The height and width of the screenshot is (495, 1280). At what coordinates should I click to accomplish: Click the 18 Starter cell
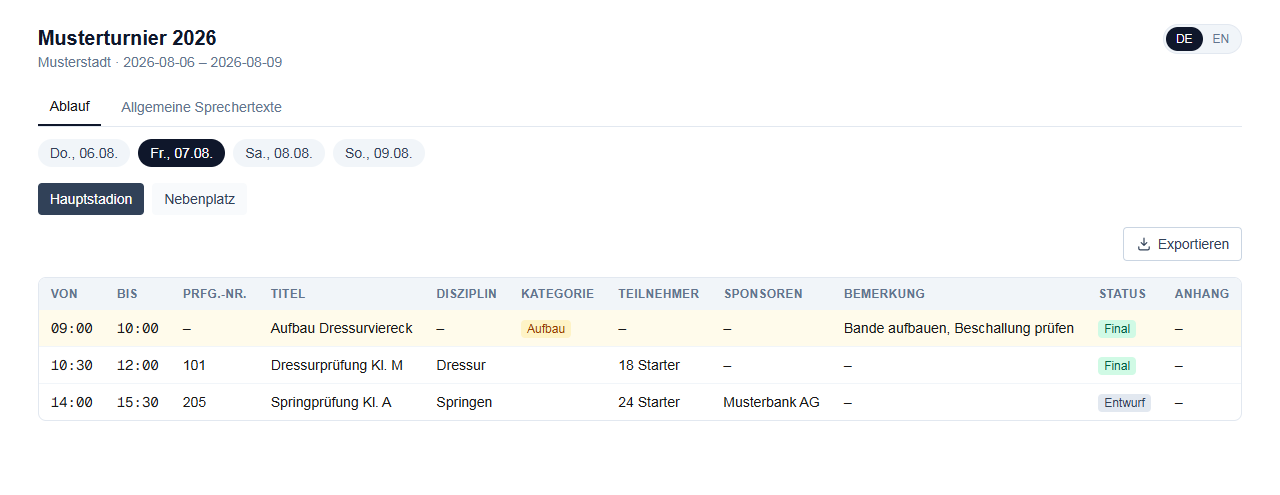pos(649,365)
